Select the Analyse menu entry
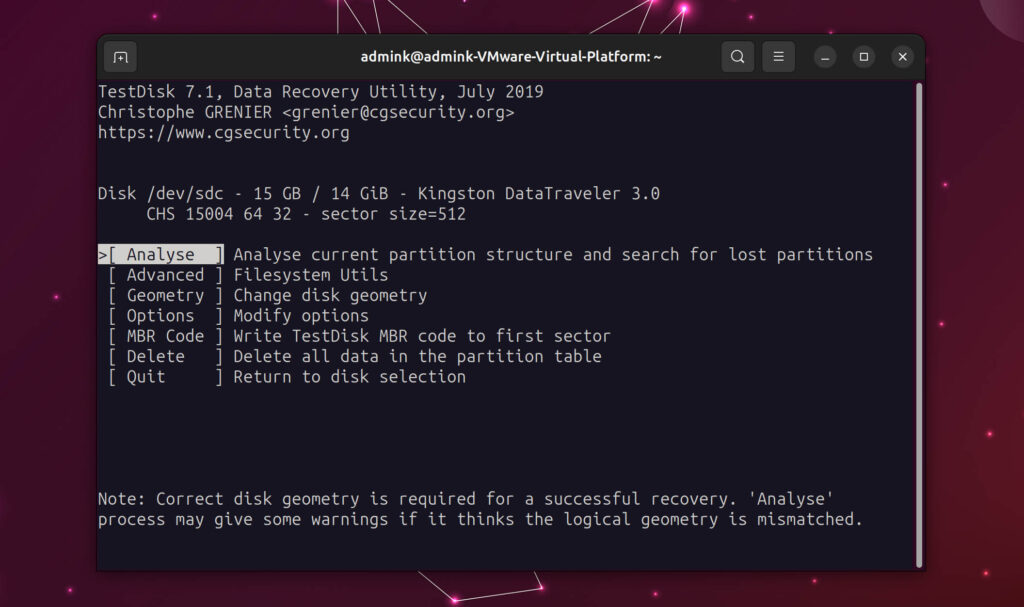This screenshot has width=1024, height=607. tap(160, 254)
